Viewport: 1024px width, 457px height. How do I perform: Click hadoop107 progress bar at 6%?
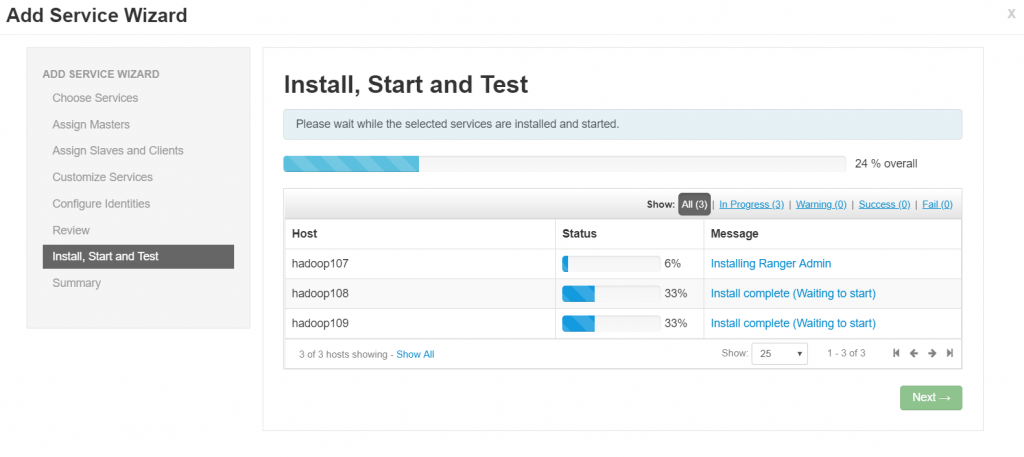pos(611,264)
